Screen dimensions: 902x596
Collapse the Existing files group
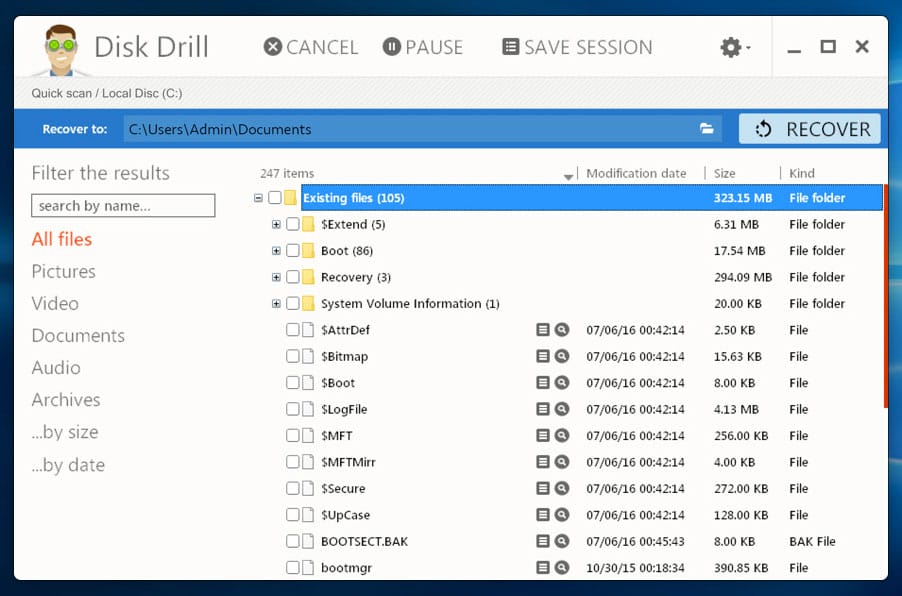coord(259,198)
